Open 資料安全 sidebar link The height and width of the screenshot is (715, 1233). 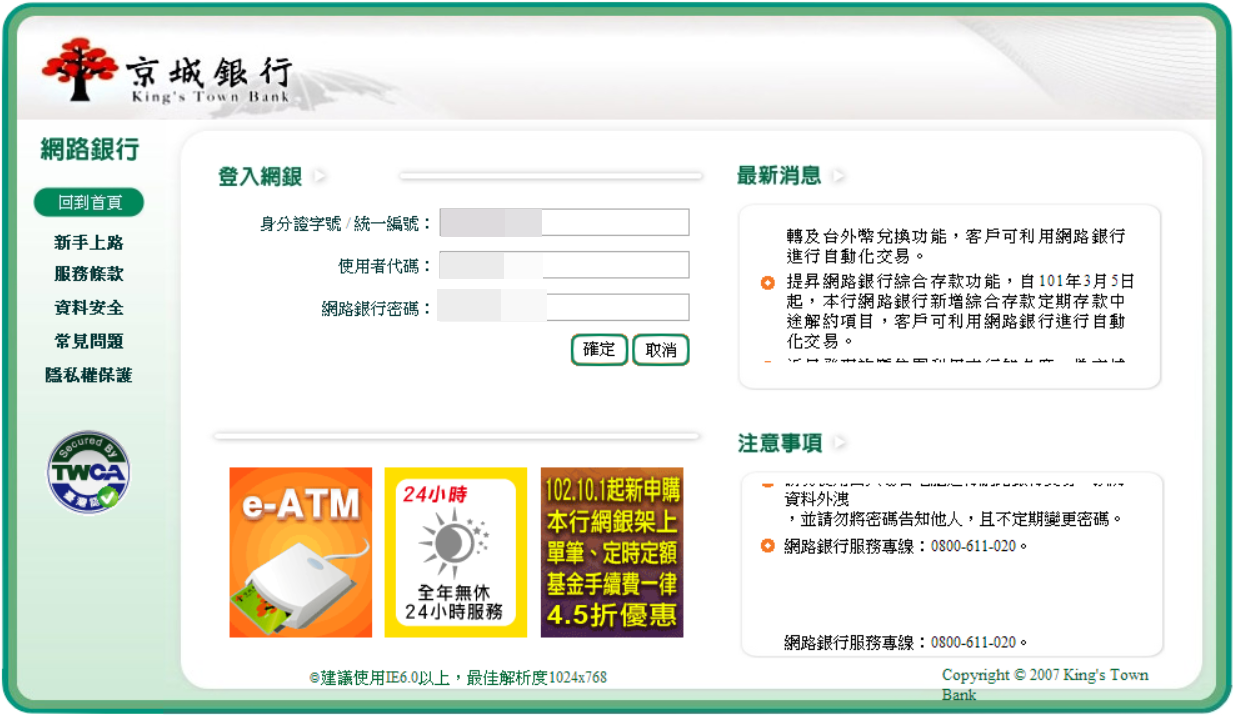click(89, 308)
